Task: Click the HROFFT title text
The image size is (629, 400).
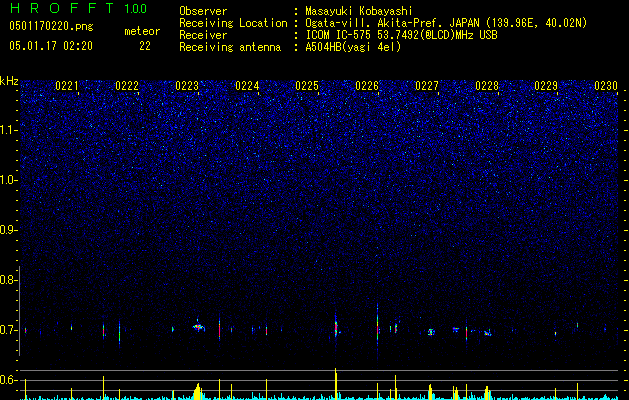Action: point(62,8)
